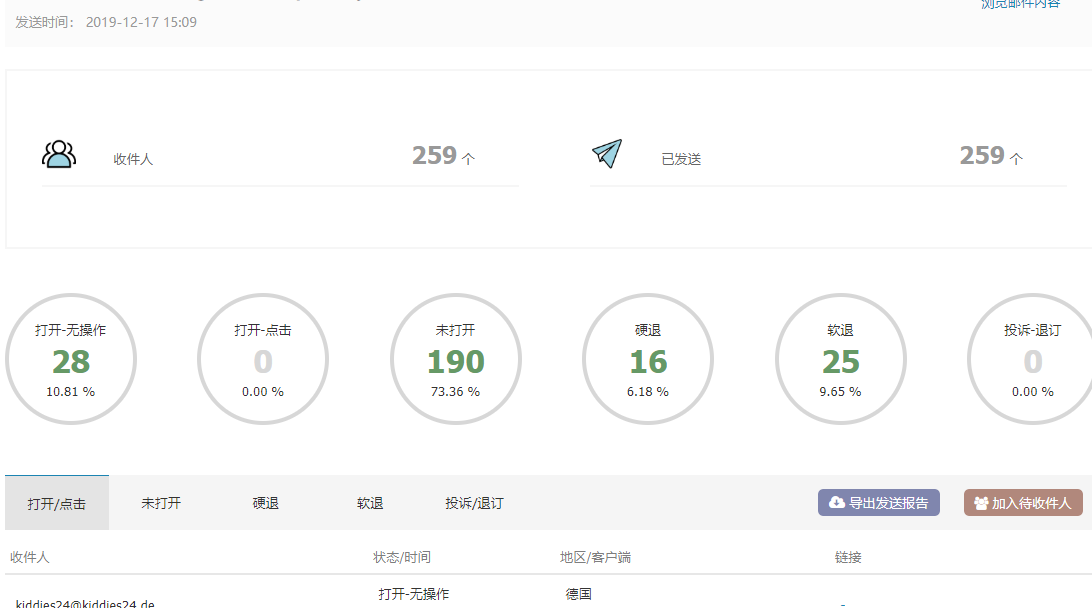Open the 浏览邮件内容 link
The image size is (1092, 608).
tap(1020, 4)
